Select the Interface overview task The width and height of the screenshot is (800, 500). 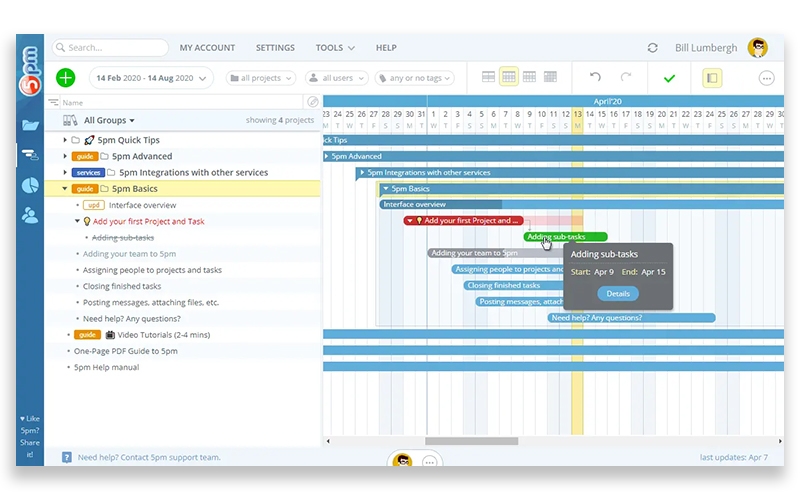[142, 205]
